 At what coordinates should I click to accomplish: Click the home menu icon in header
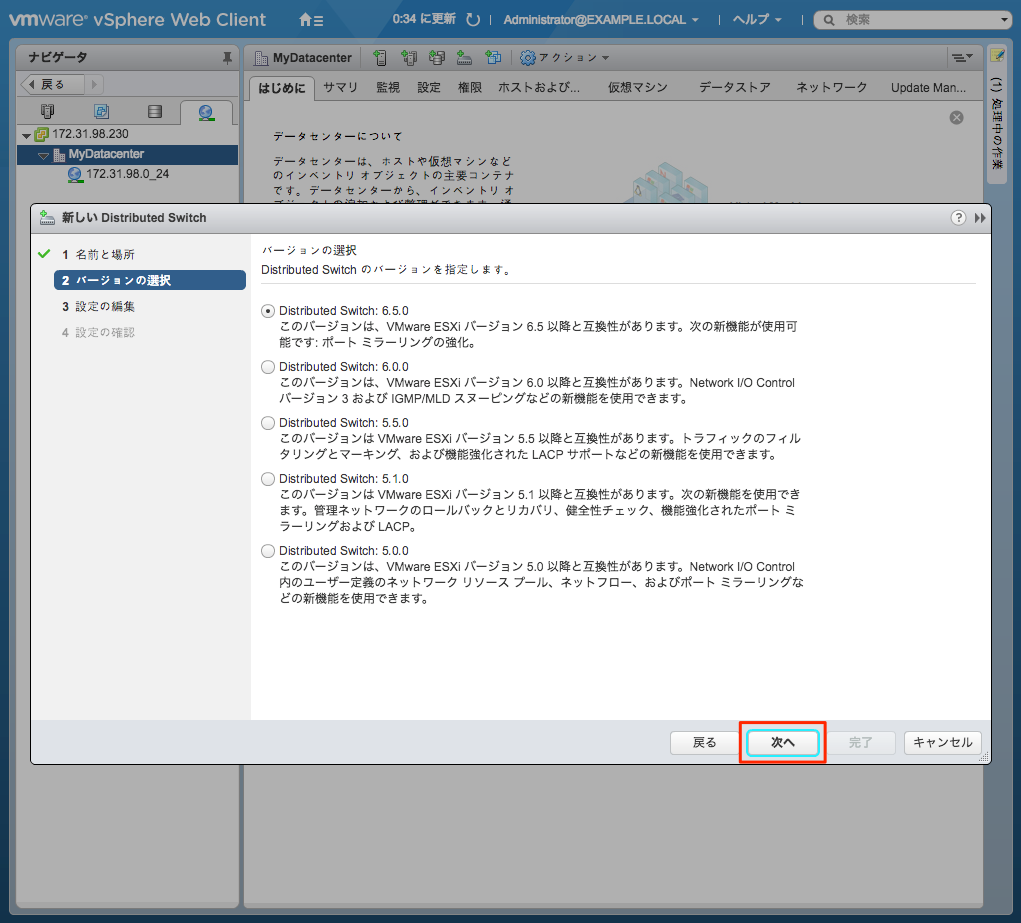pyautogui.click(x=311, y=20)
